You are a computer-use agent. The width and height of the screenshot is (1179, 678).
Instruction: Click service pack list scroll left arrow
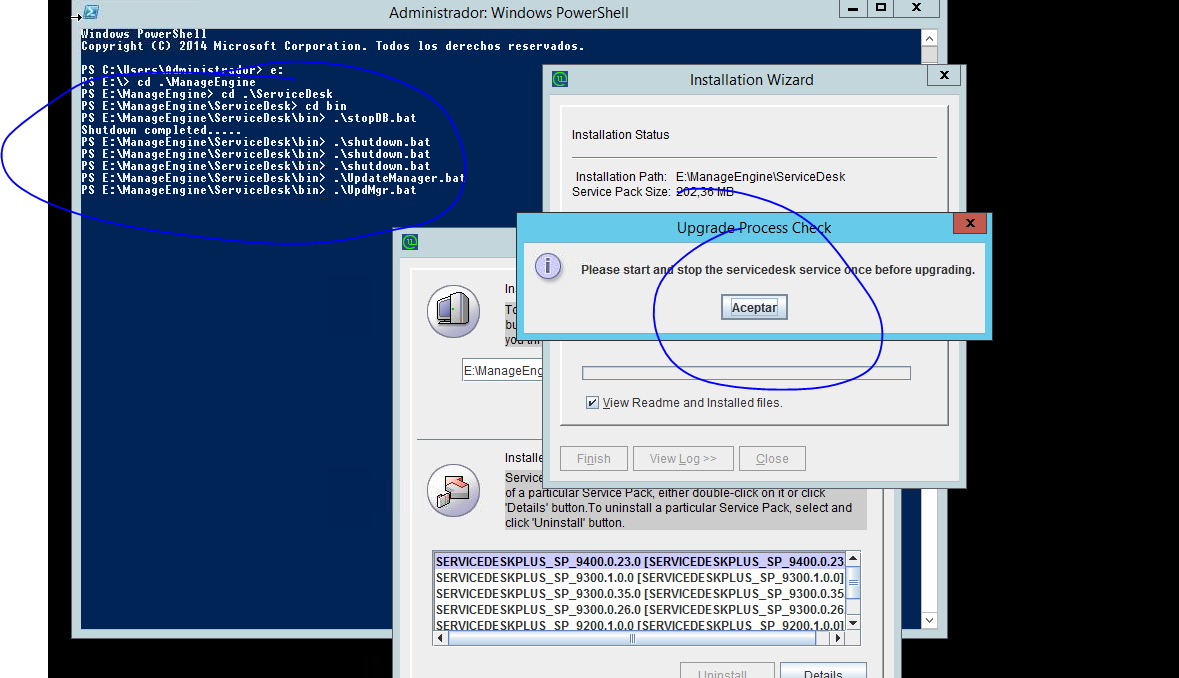tap(441, 638)
